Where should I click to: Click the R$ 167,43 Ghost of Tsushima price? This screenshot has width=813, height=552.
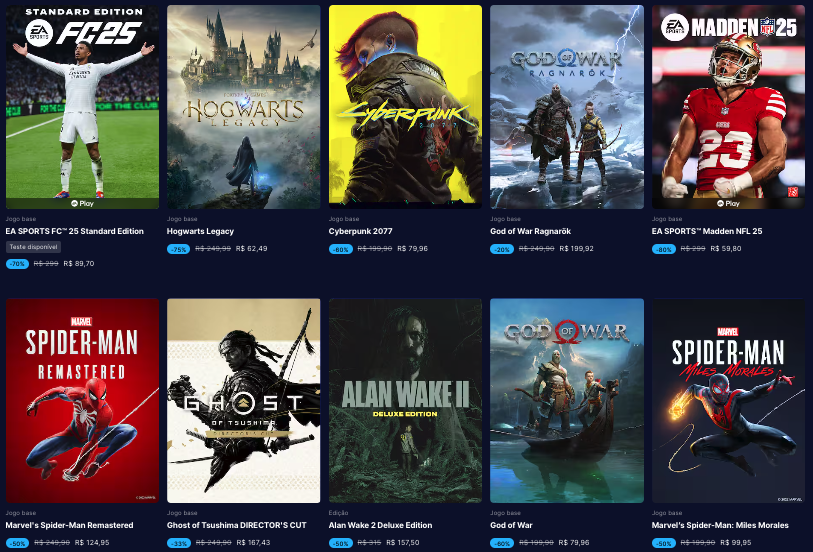(254, 543)
